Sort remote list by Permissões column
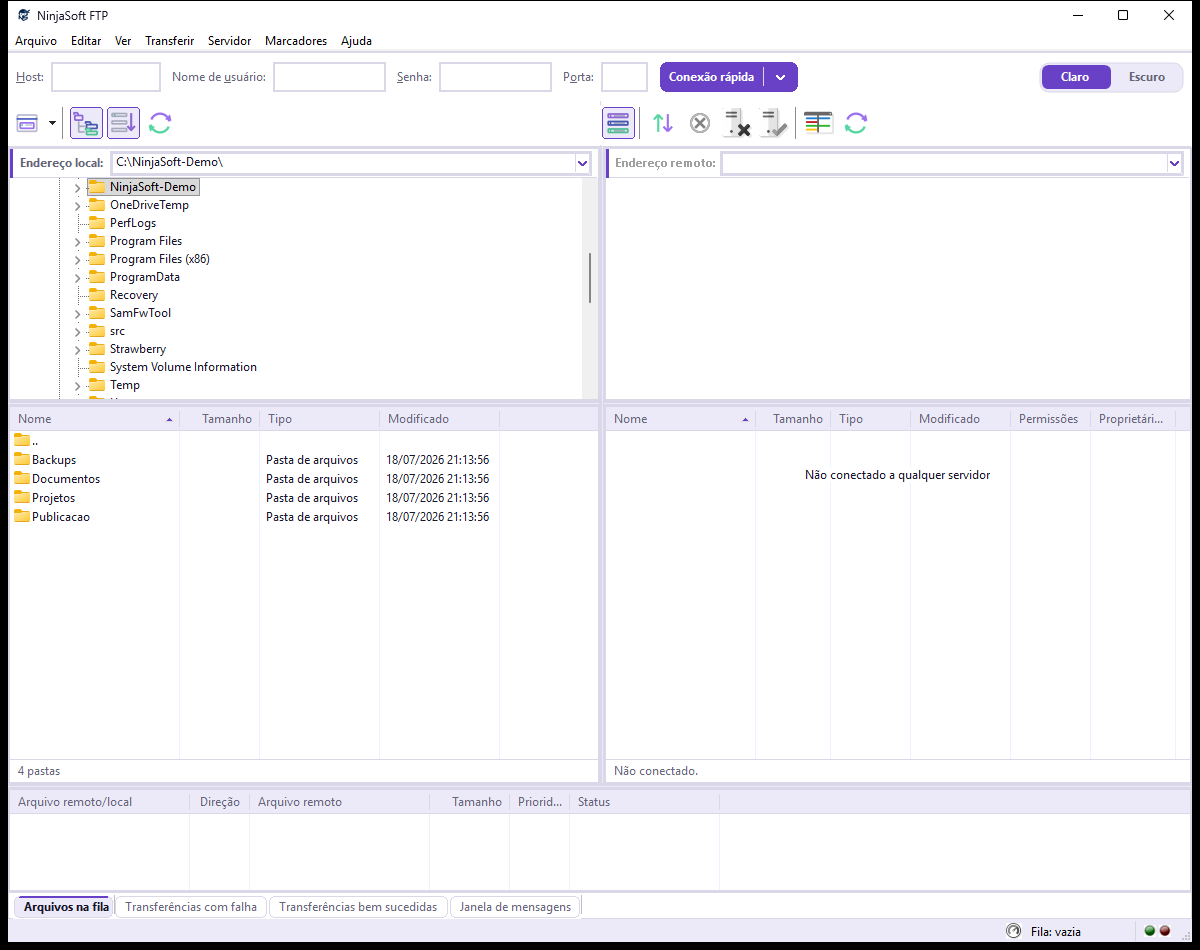 [x=1050, y=419]
